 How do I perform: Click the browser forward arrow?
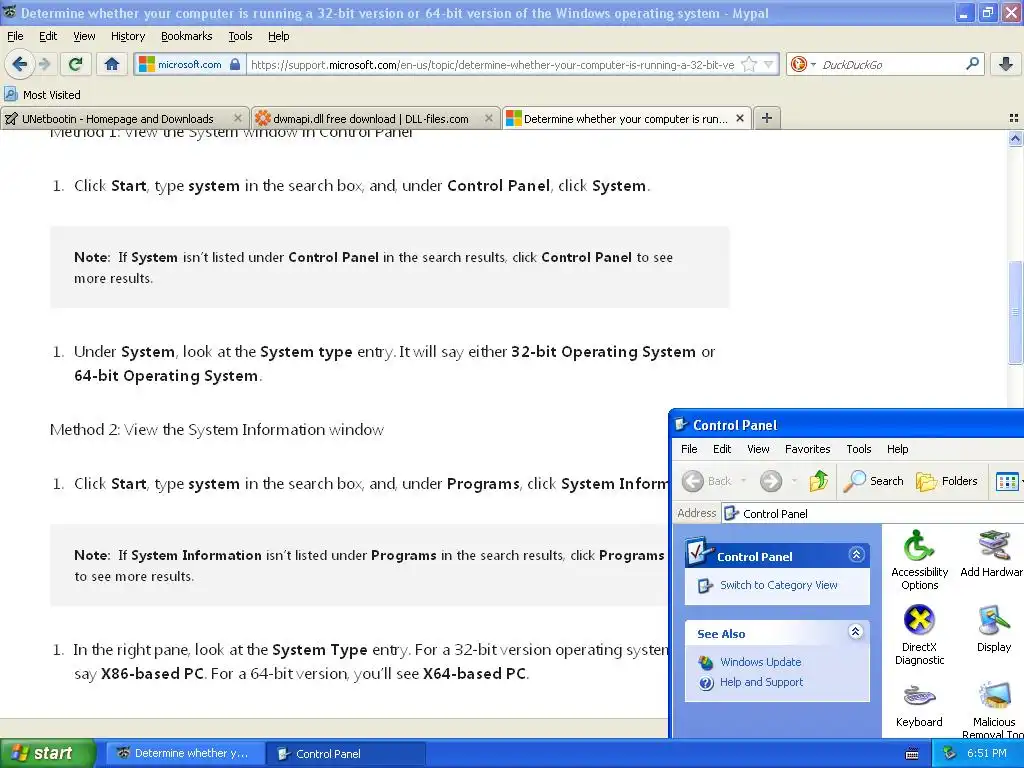click(44, 64)
